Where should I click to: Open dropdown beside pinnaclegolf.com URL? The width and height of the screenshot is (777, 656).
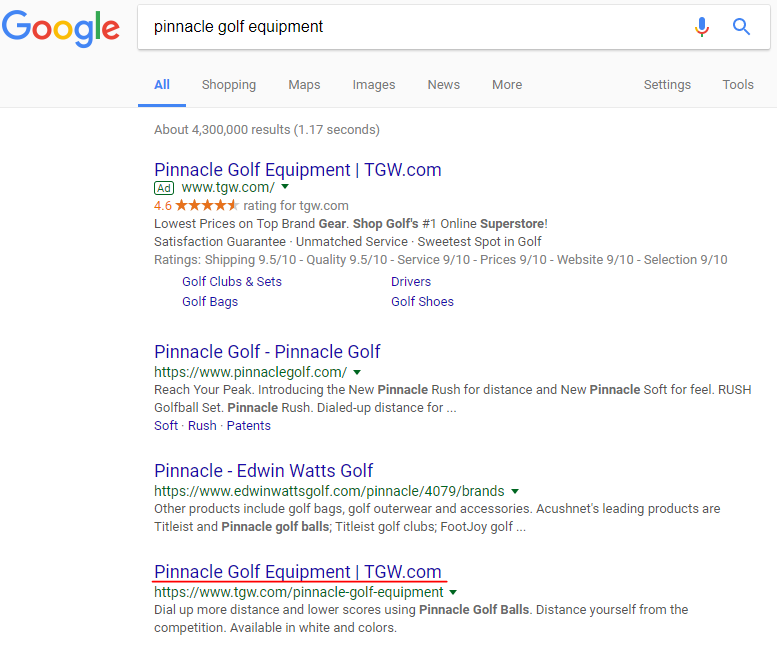point(357,372)
